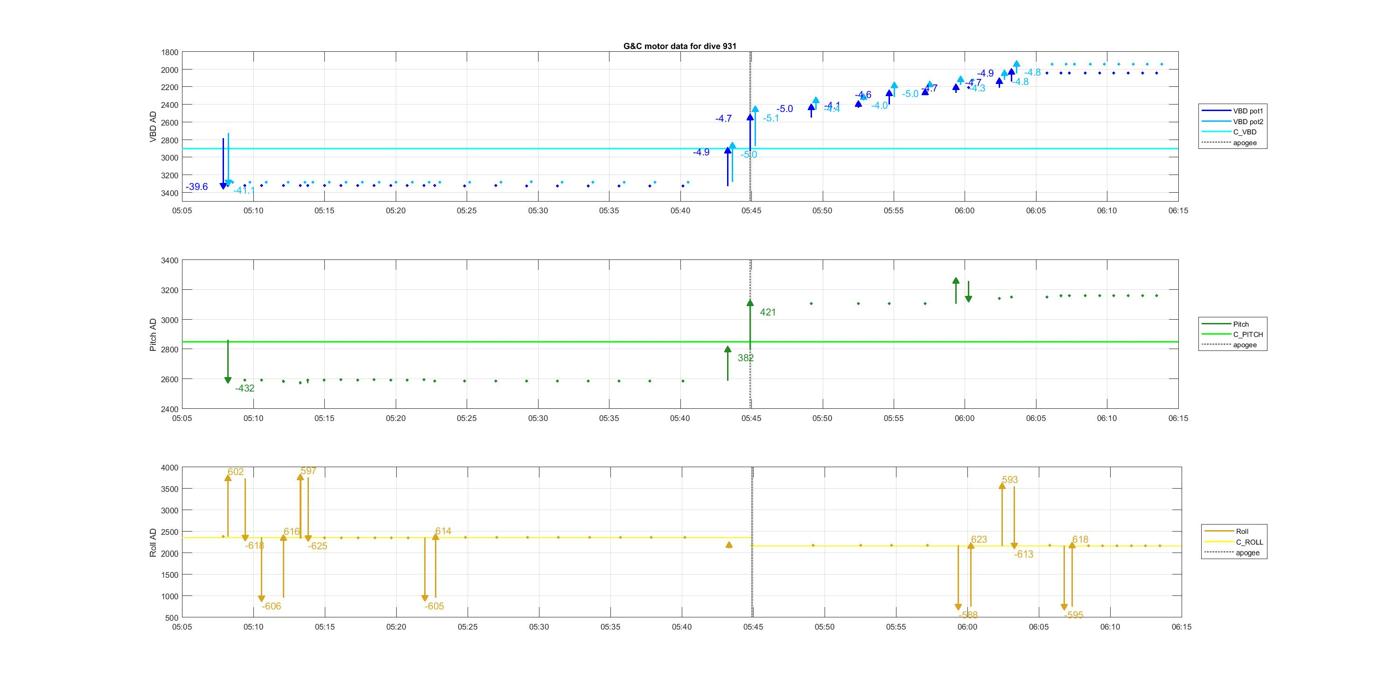
Task: Click the "-606" roll data label
Action: point(272,606)
